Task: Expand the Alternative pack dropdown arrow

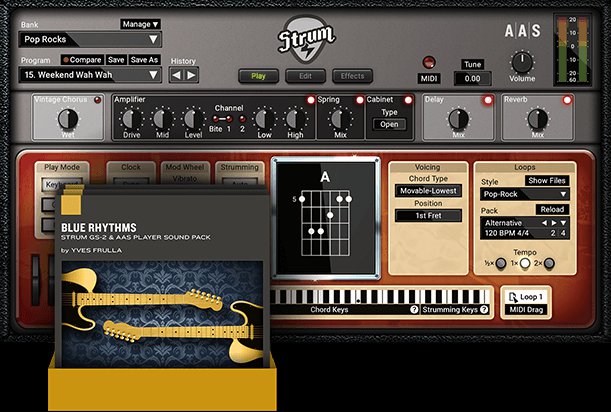Action: click(563, 223)
